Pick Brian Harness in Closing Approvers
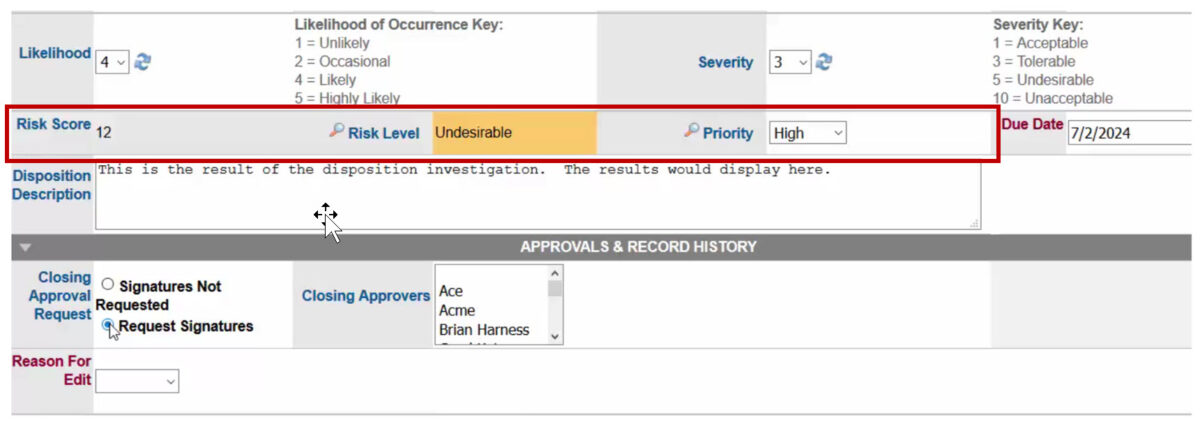The image size is (1200, 423). pos(484,329)
